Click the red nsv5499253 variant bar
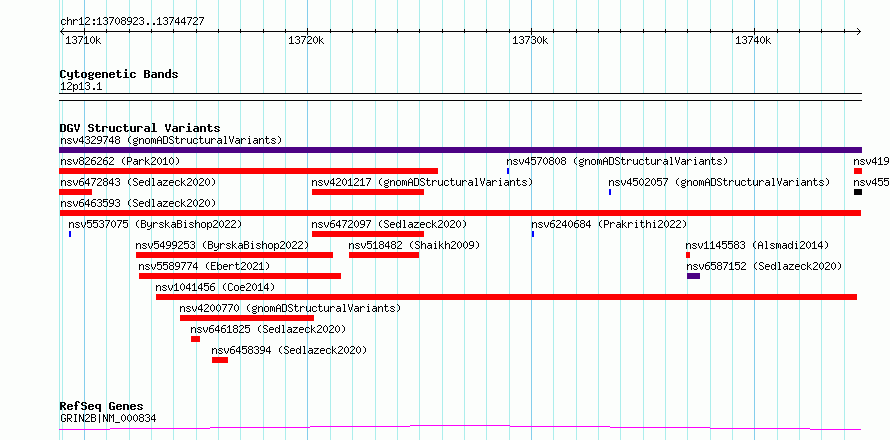Image resolution: width=890 pixels, height=440 pixels. click(234, 255)
